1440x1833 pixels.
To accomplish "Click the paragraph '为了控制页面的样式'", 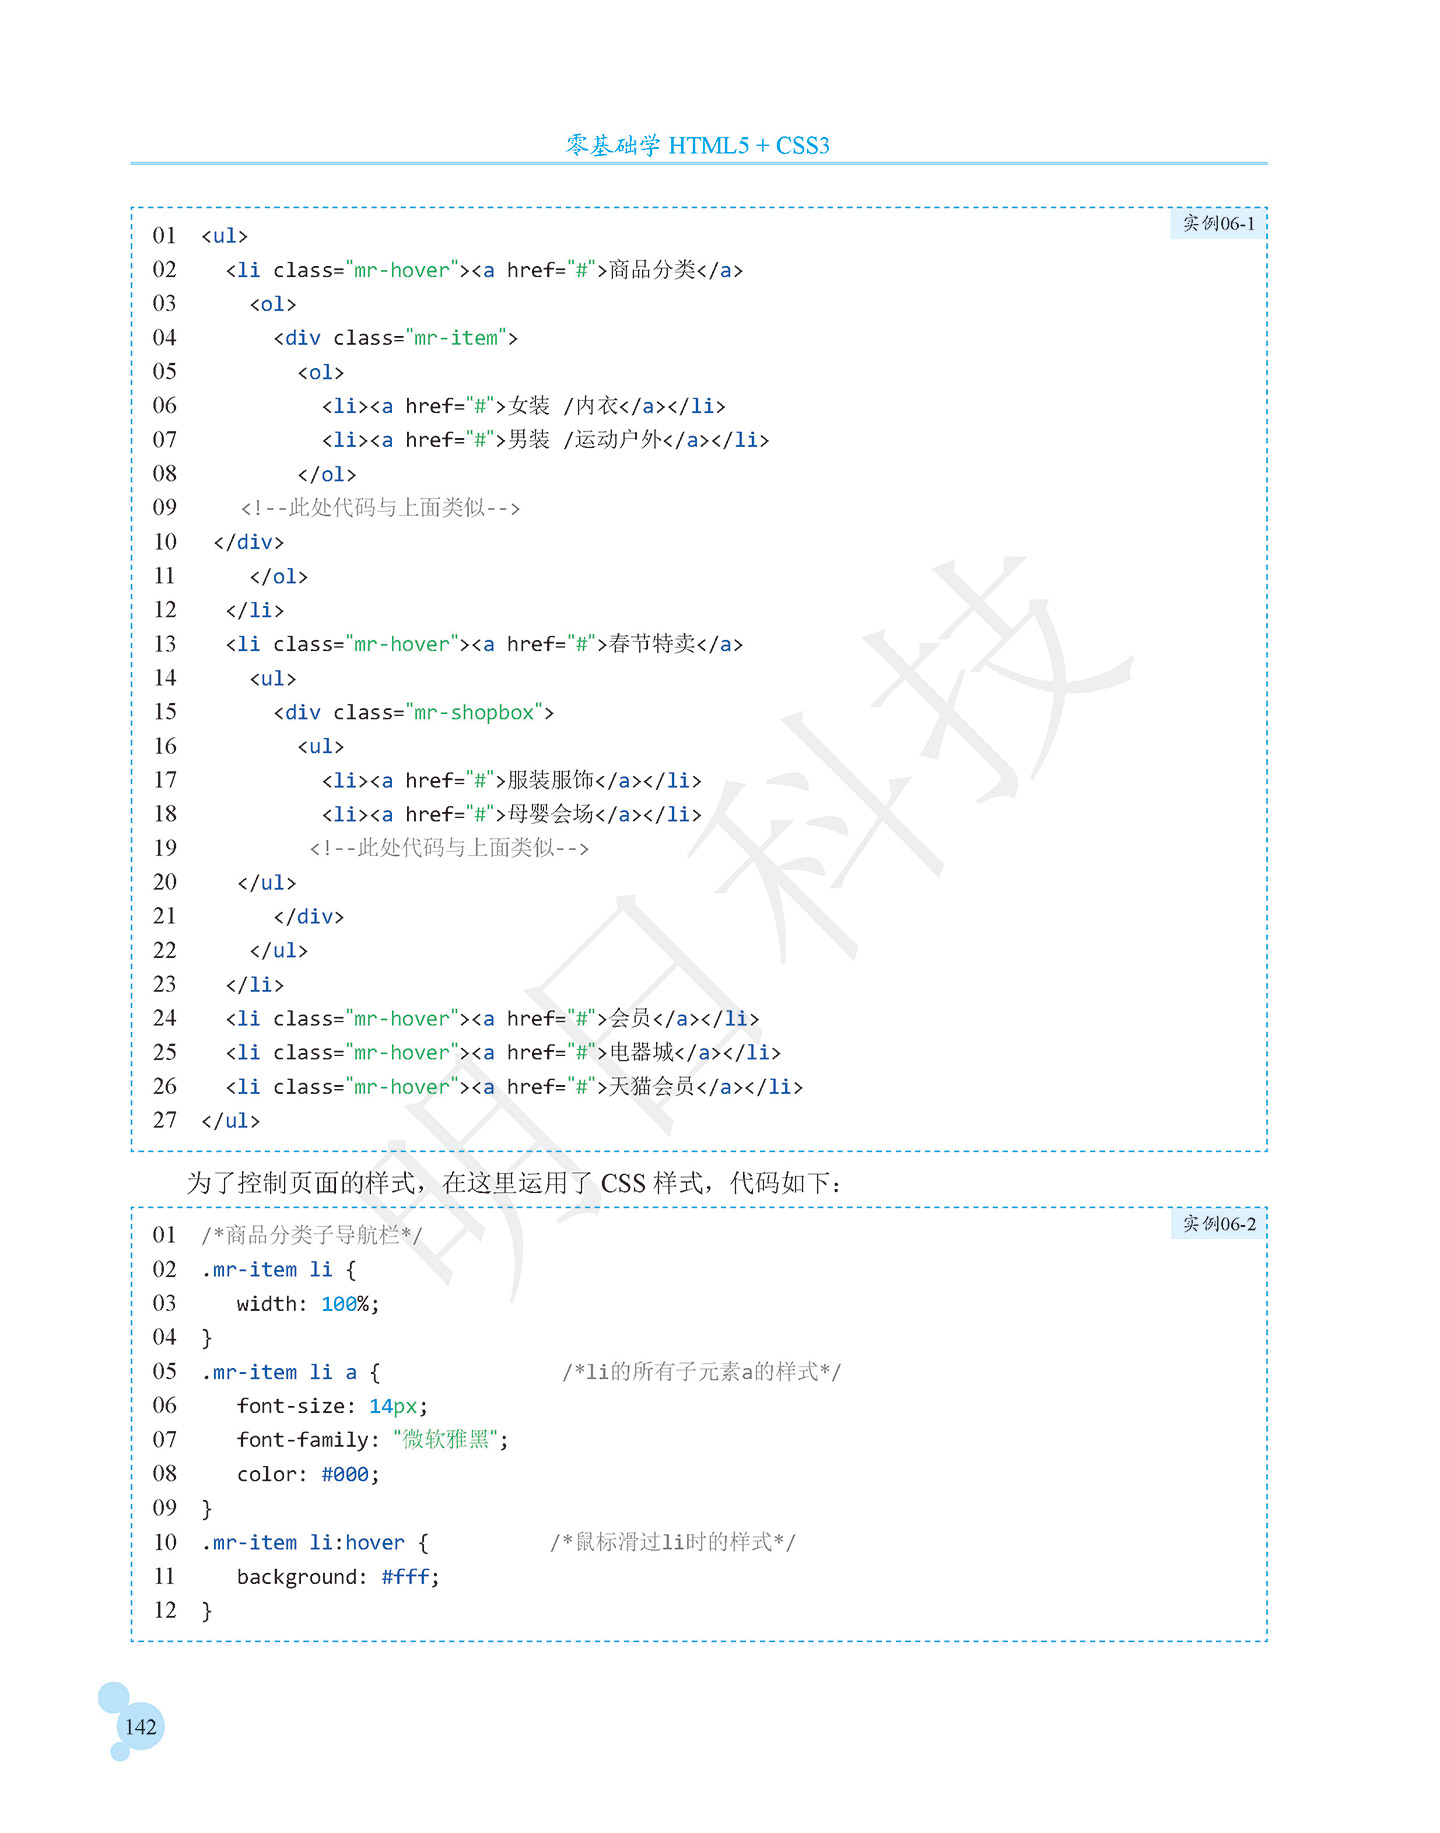I will pos(514,1183).
